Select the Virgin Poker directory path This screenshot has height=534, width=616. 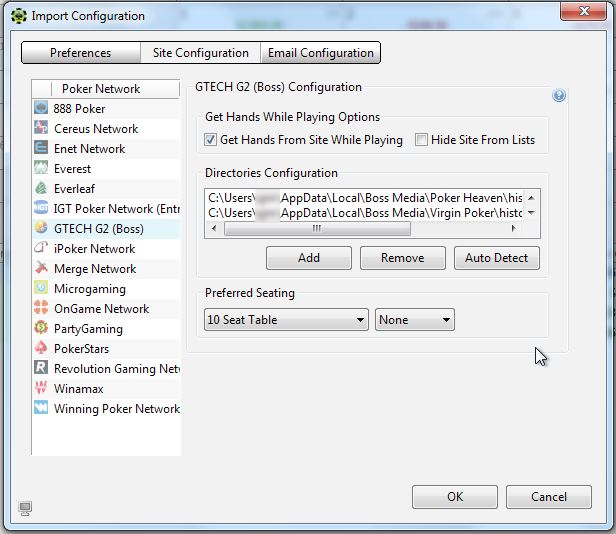[x=365, y=213]
